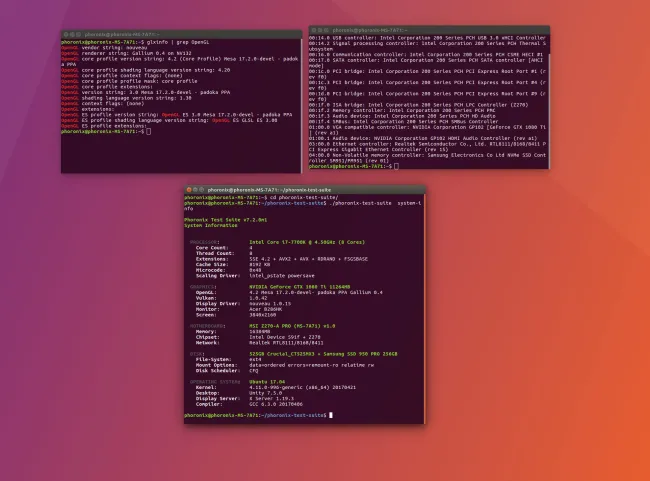Click '04:00.0 Non-Volatile memory controller' line
Viewport: 650px width, 481px height.
[x=427, y=158]
